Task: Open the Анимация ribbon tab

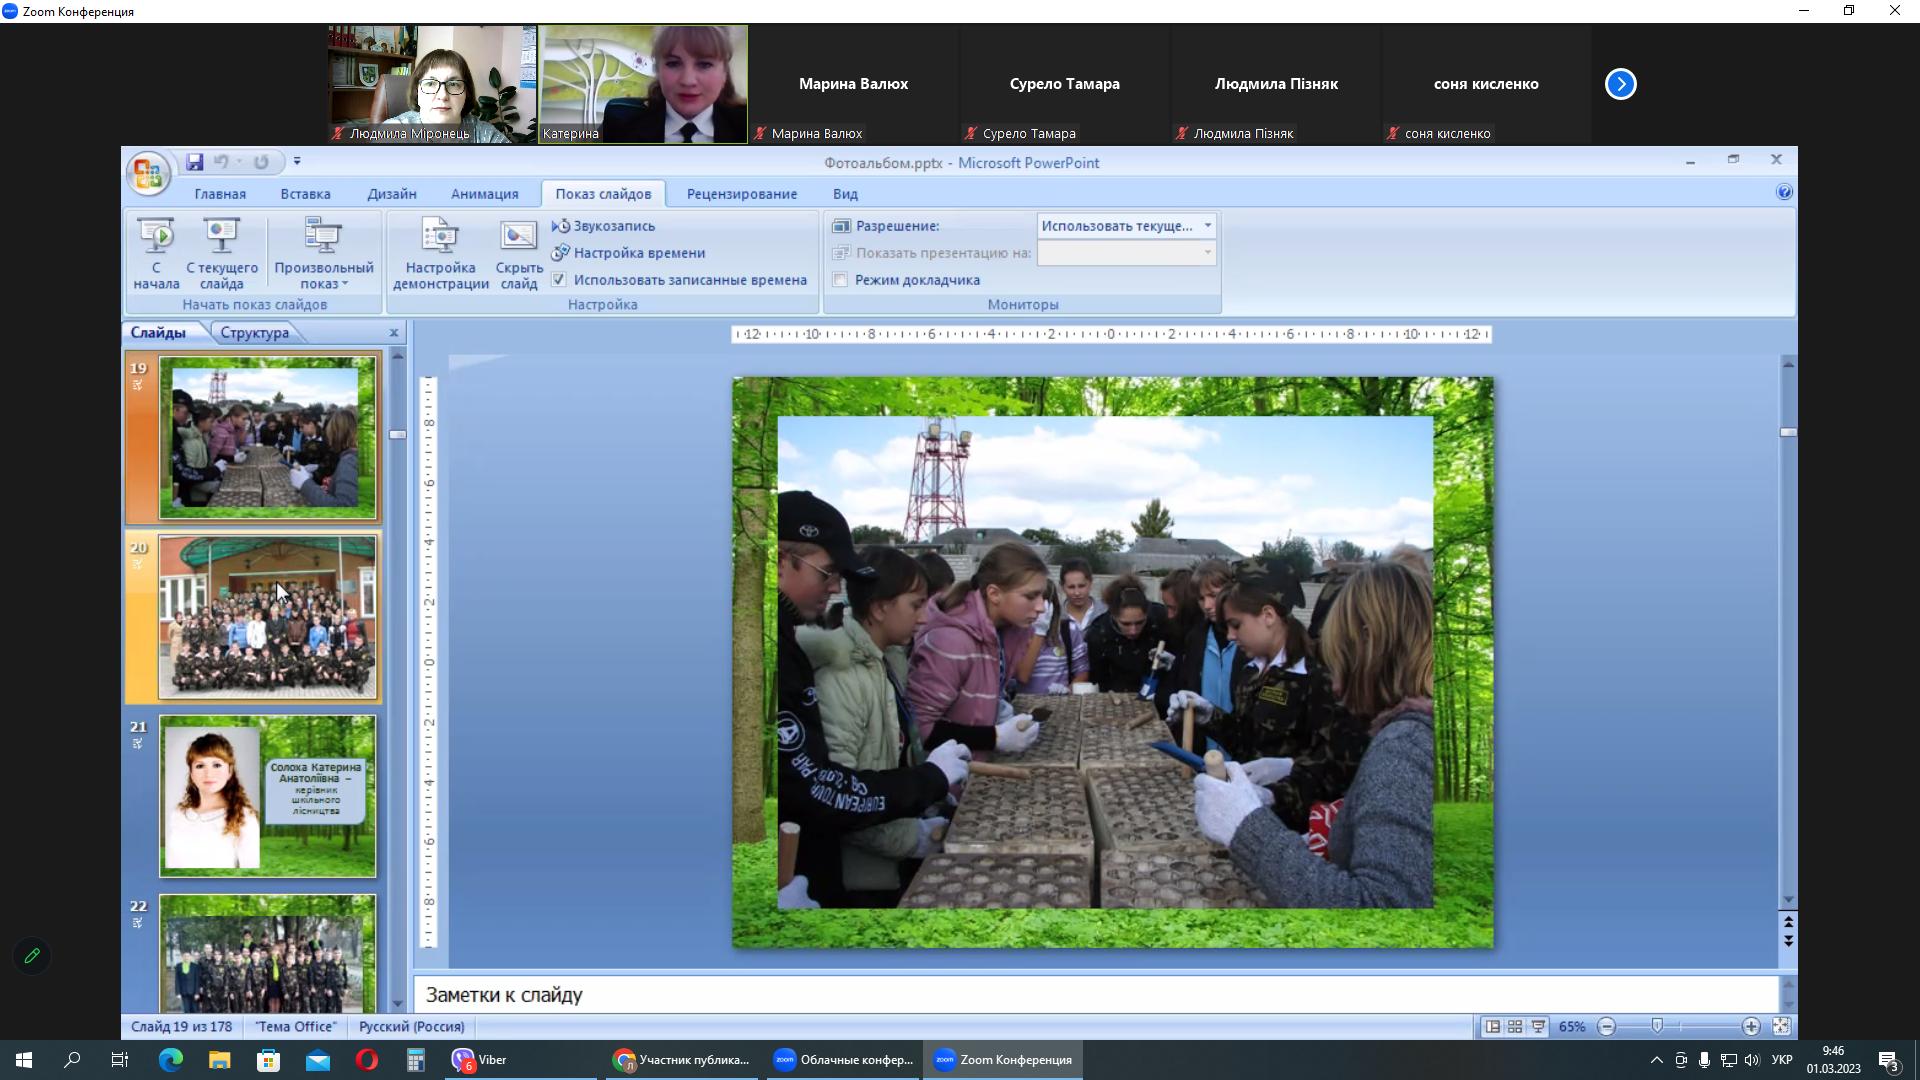Action: (484, 194)
